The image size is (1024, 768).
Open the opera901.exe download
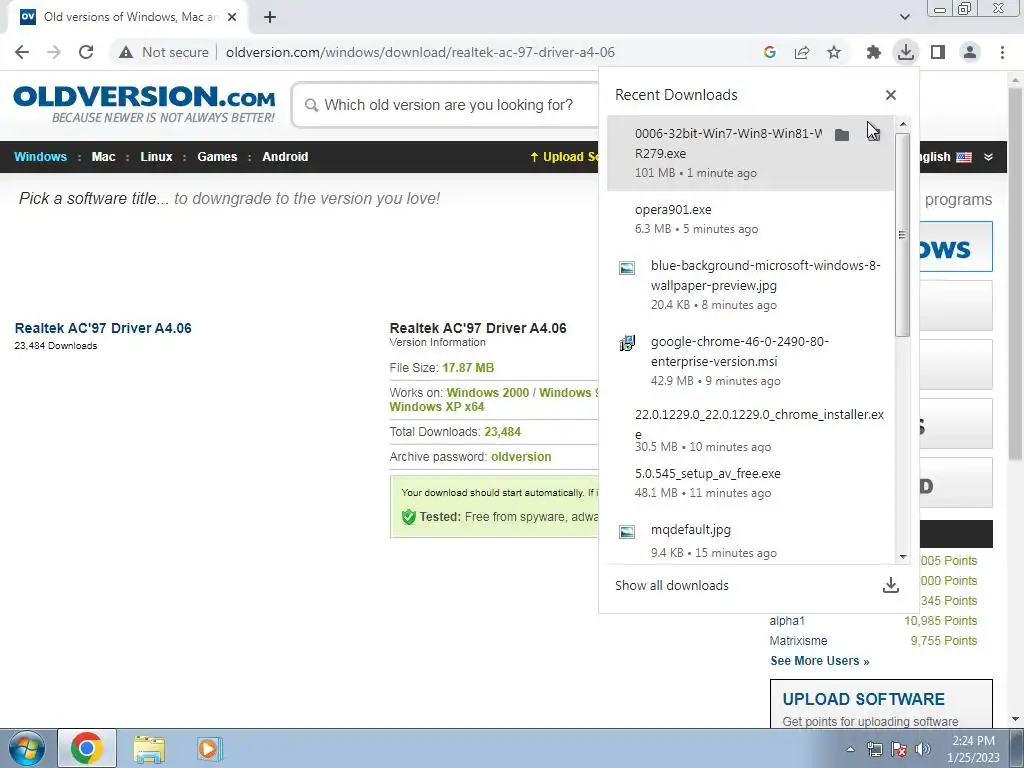[750, 219]
